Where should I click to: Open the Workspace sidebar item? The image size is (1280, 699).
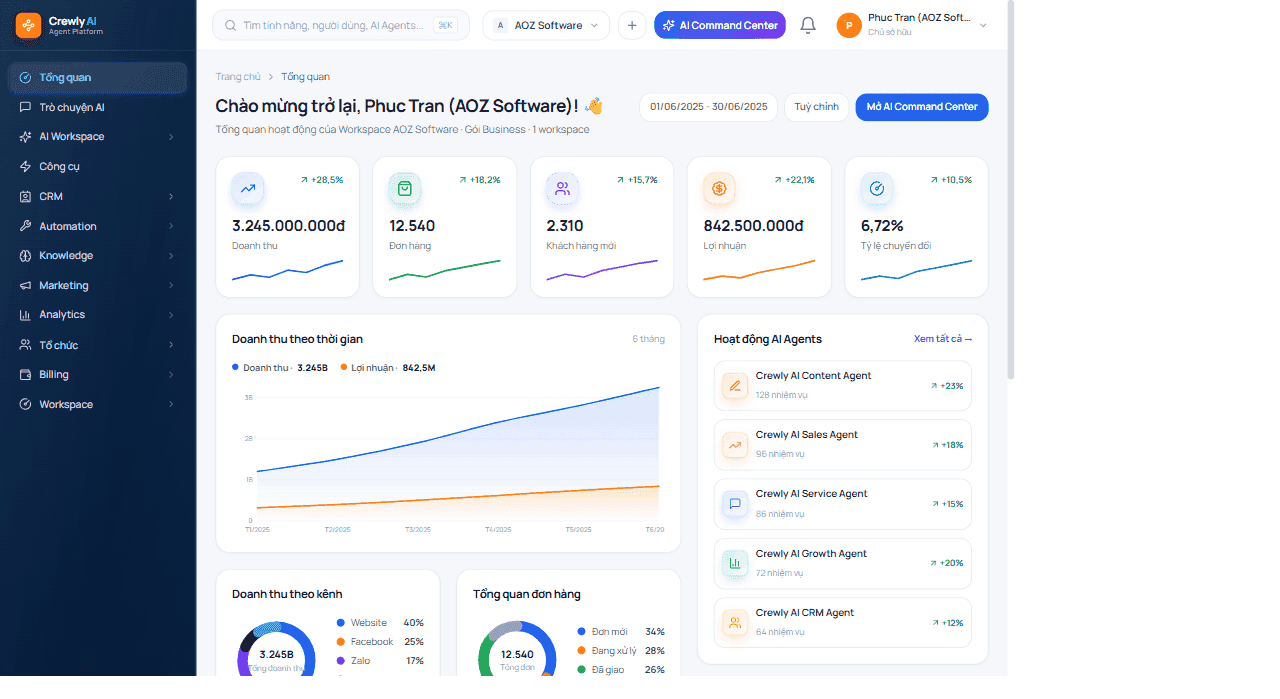click(97, 405)
